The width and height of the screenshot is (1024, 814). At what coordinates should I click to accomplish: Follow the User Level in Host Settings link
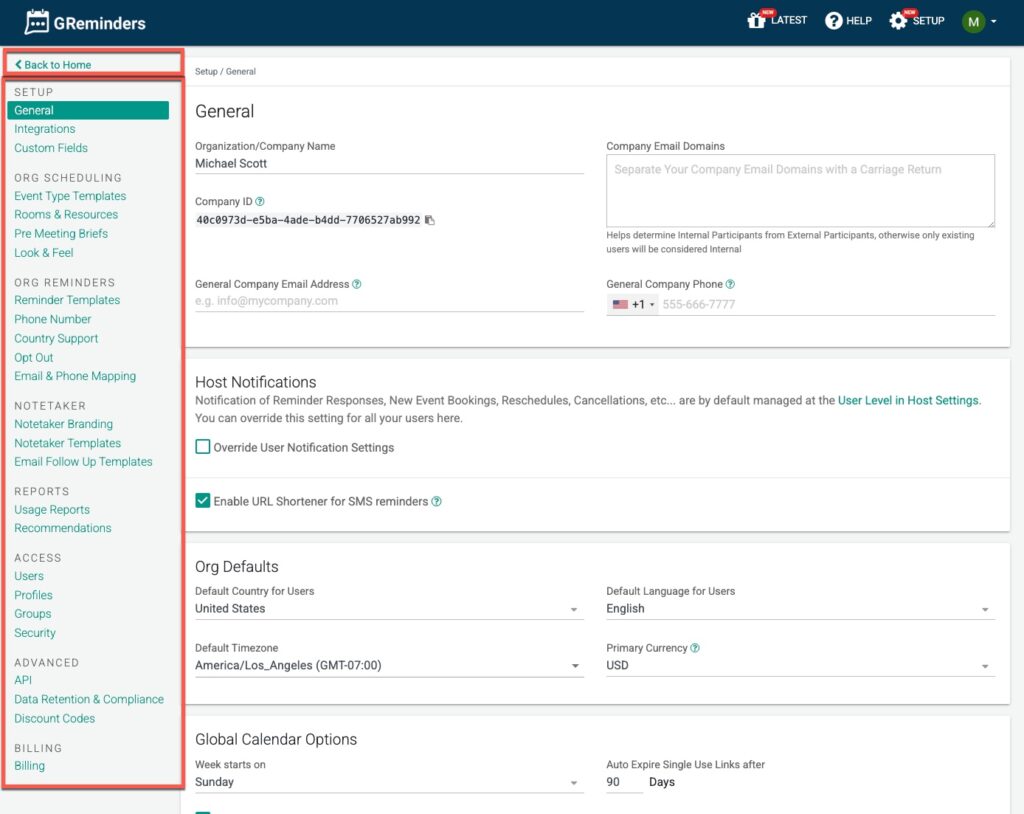pyautogui.click(x=909, y=401)
